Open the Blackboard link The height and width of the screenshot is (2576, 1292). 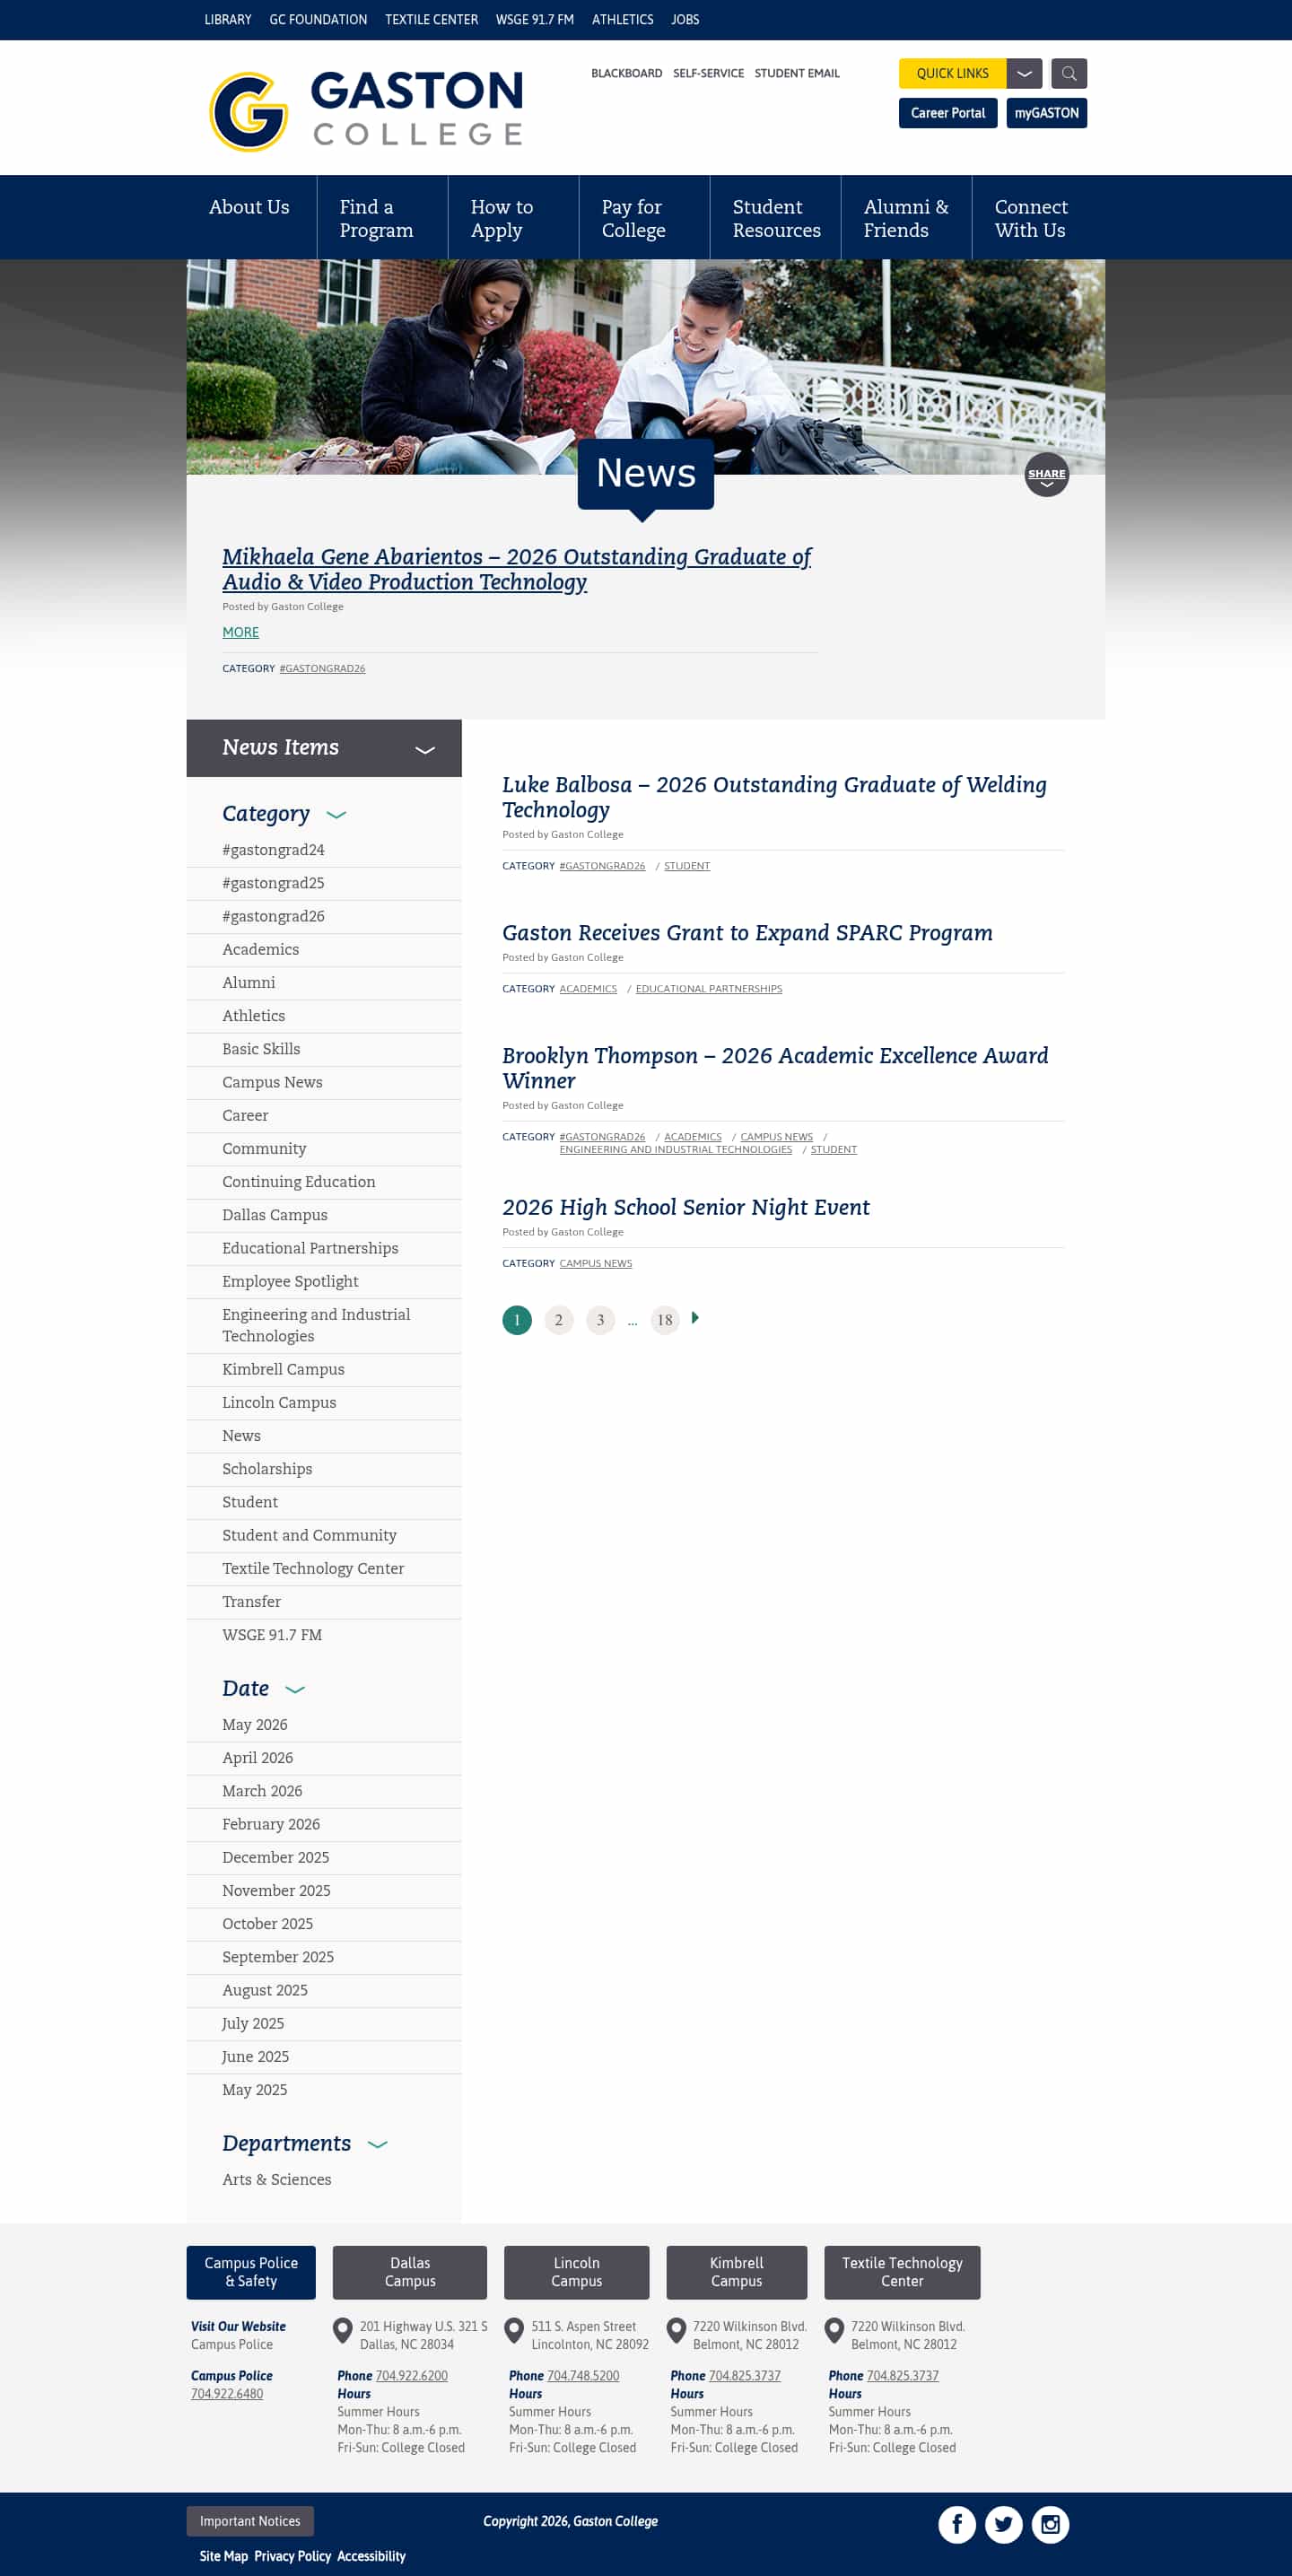coord(626,73)
